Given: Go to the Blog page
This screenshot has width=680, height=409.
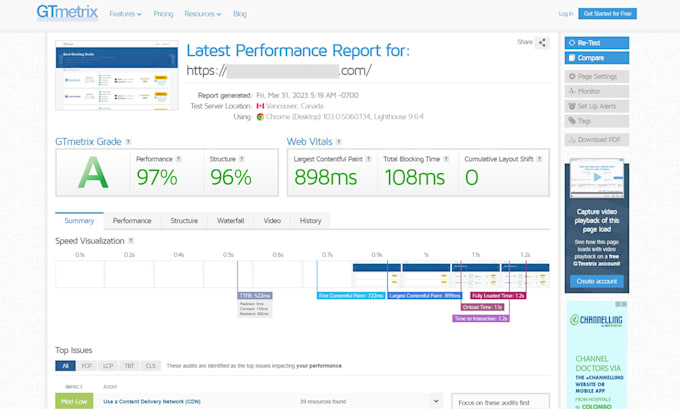Looking at the screenshot, I should [240, 14].
